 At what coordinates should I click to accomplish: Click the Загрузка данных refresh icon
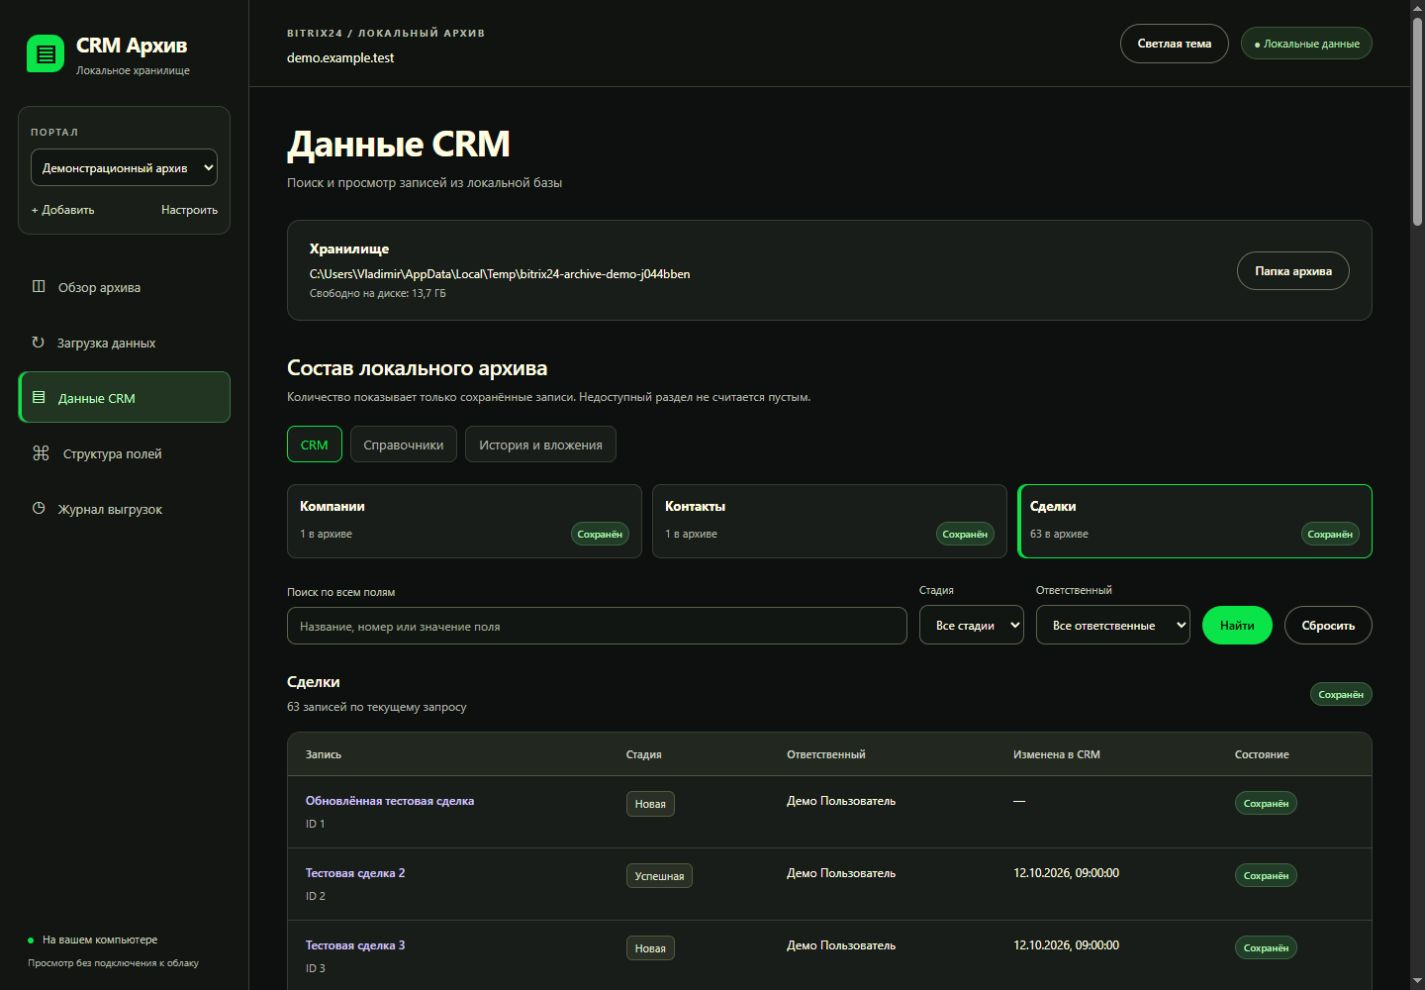pos(38,342)
